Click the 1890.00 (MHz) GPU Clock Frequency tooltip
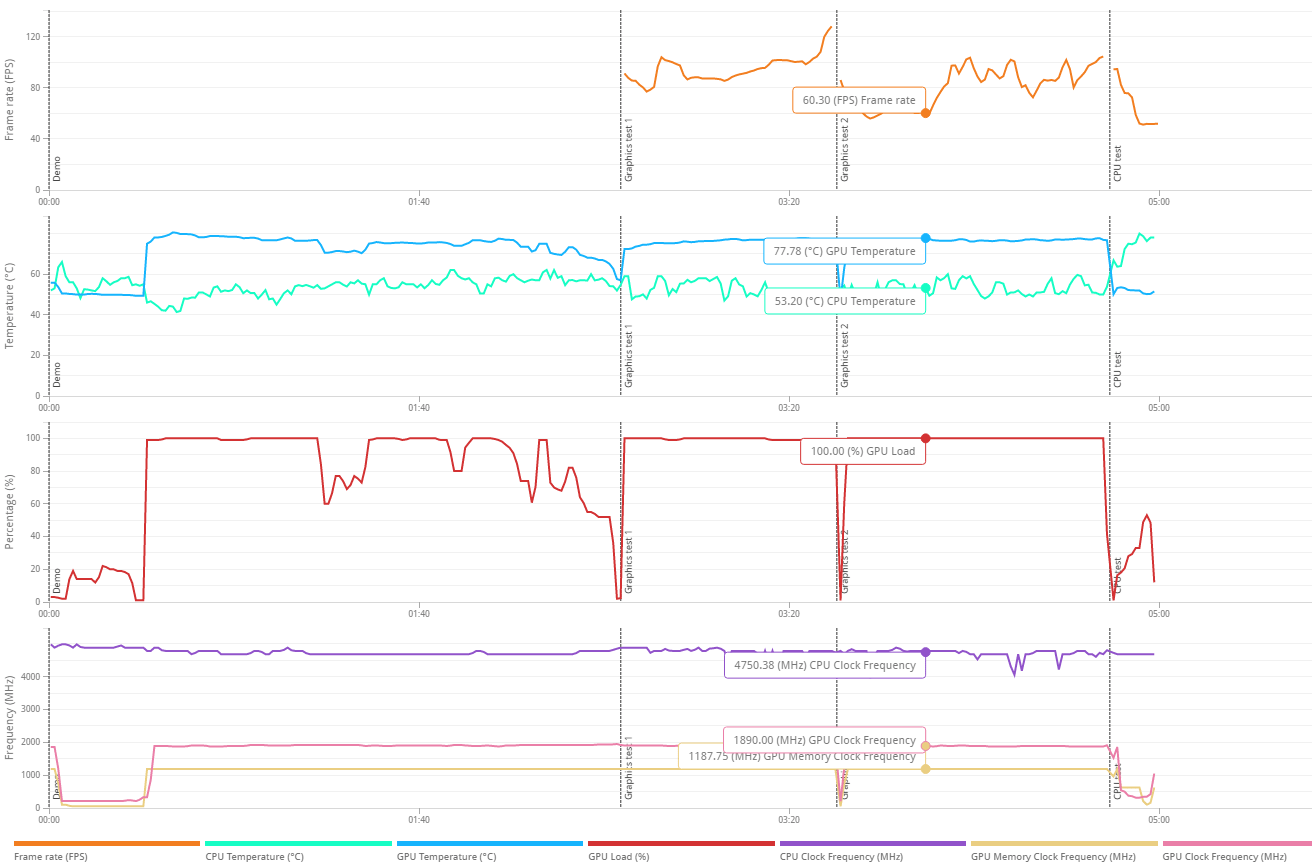The image size is (1312, 868). [824, 740]
